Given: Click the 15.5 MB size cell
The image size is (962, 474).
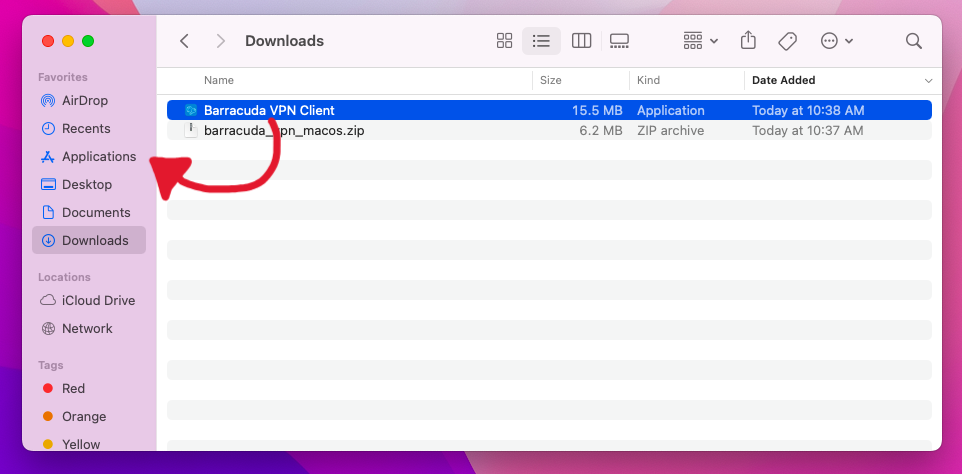Looking at the screenshot, I should click(x=597, y=110).
